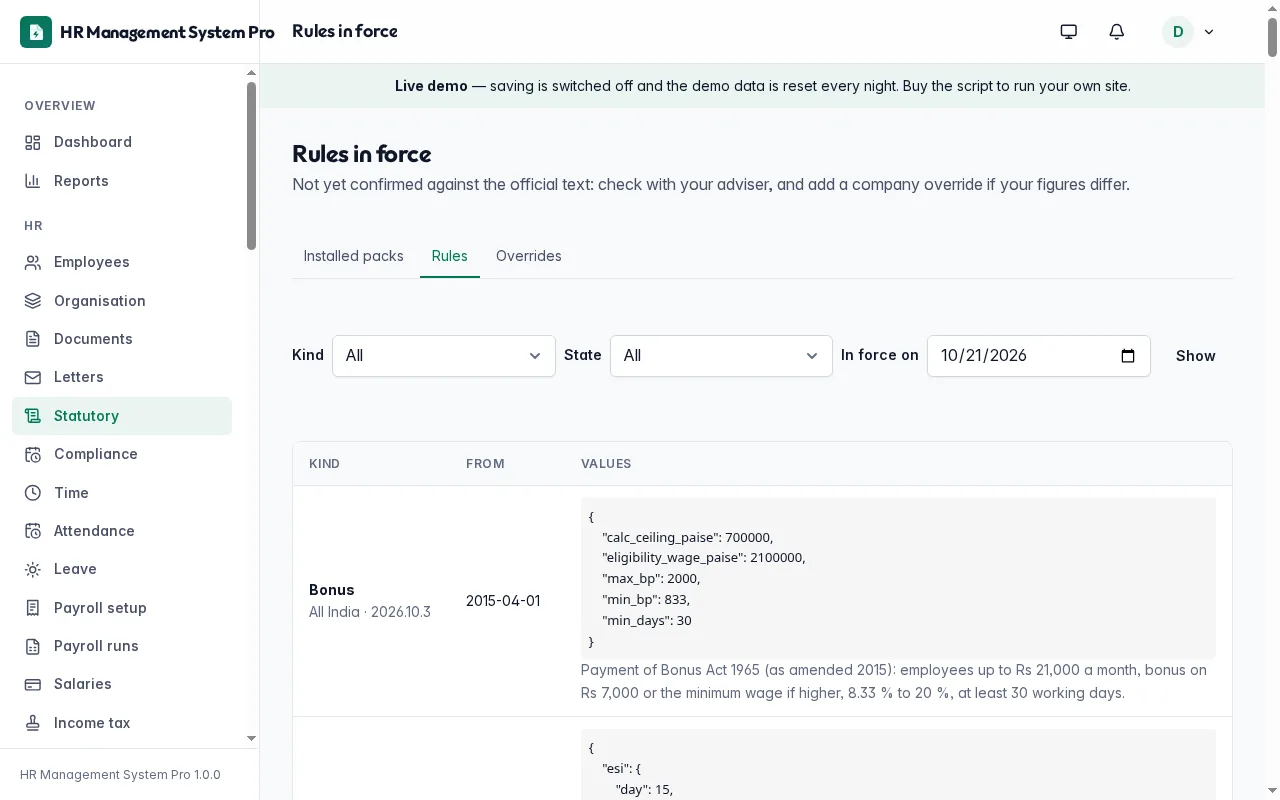This screenshot has height=800, width=1280.
Task: Click the Live demo banner text
Action: (x=763, y=86)
